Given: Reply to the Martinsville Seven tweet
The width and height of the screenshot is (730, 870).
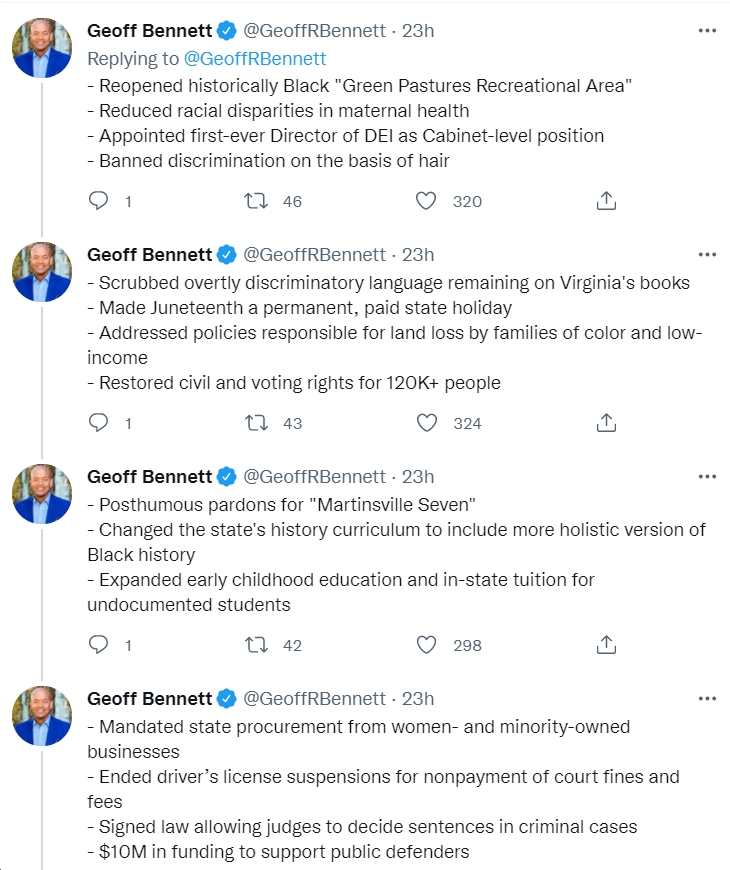Looking at the screenshot, I should 99,645.
